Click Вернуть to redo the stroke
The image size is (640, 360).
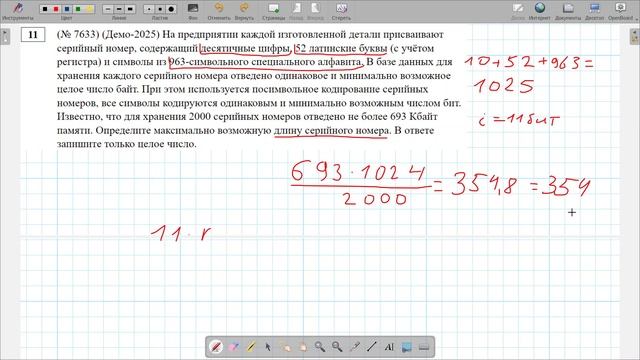(244, 11)
